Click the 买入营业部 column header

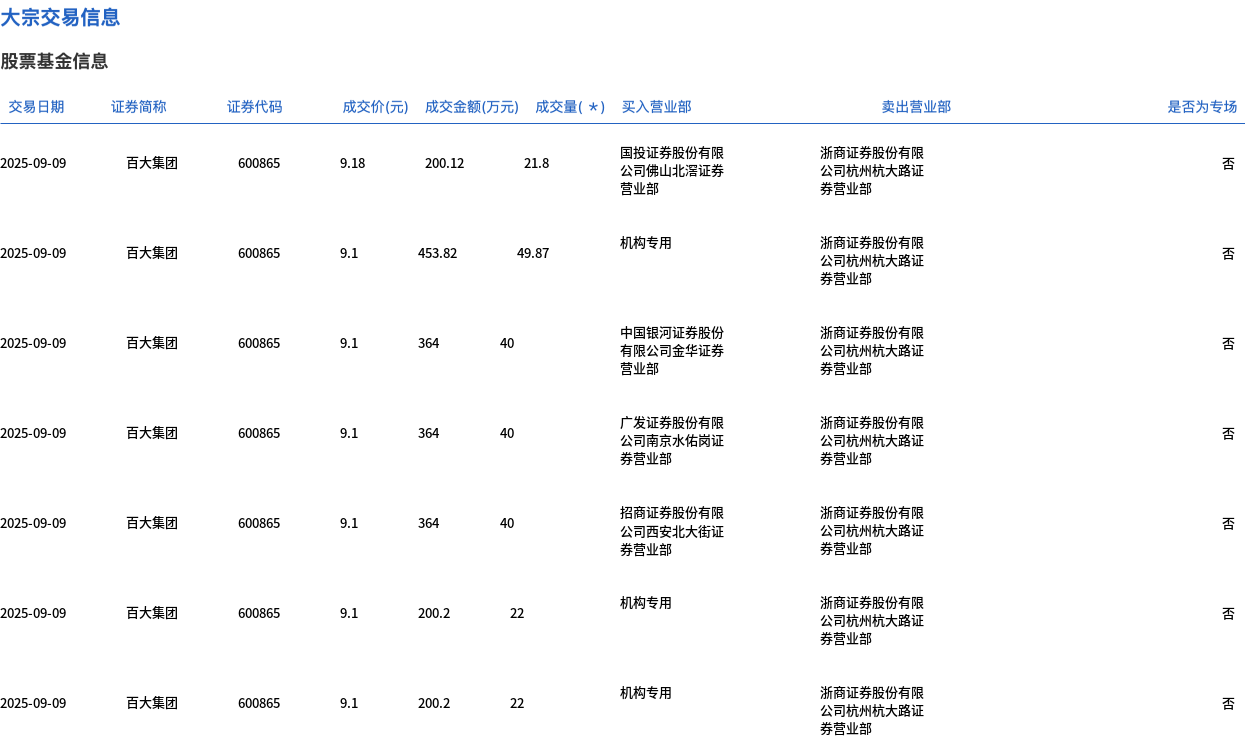656,107
